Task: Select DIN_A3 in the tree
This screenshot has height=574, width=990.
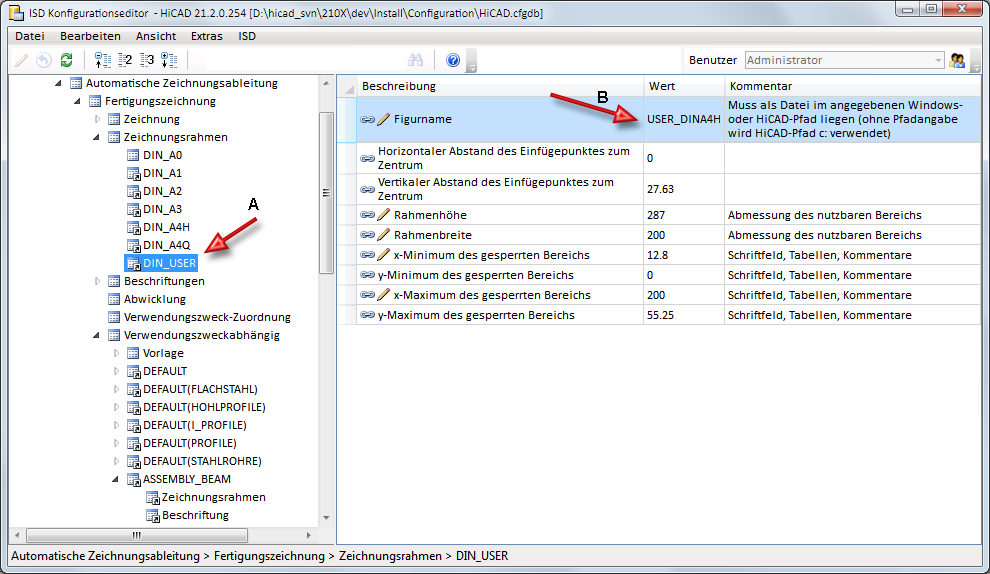Action: [162, 209]
